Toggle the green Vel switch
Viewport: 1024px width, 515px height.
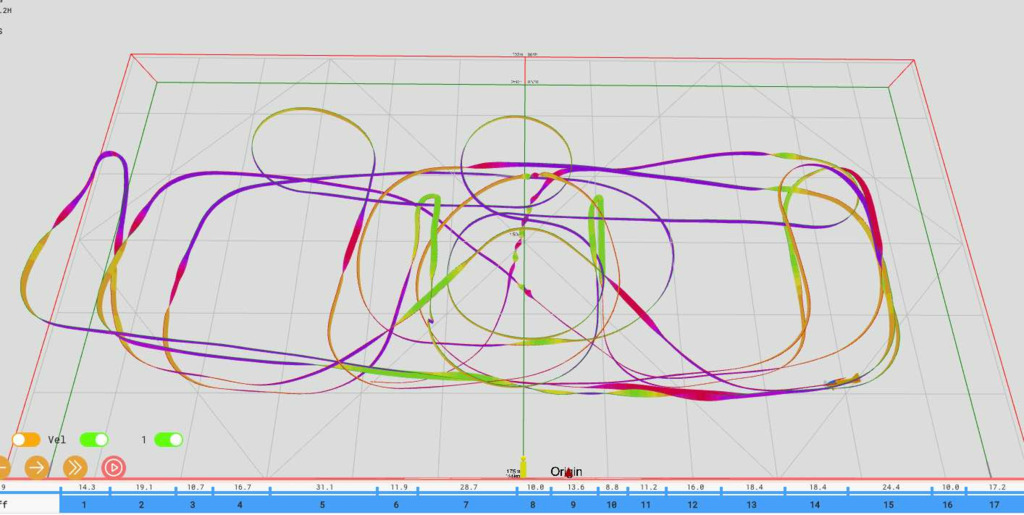click(x=94, y=440)
